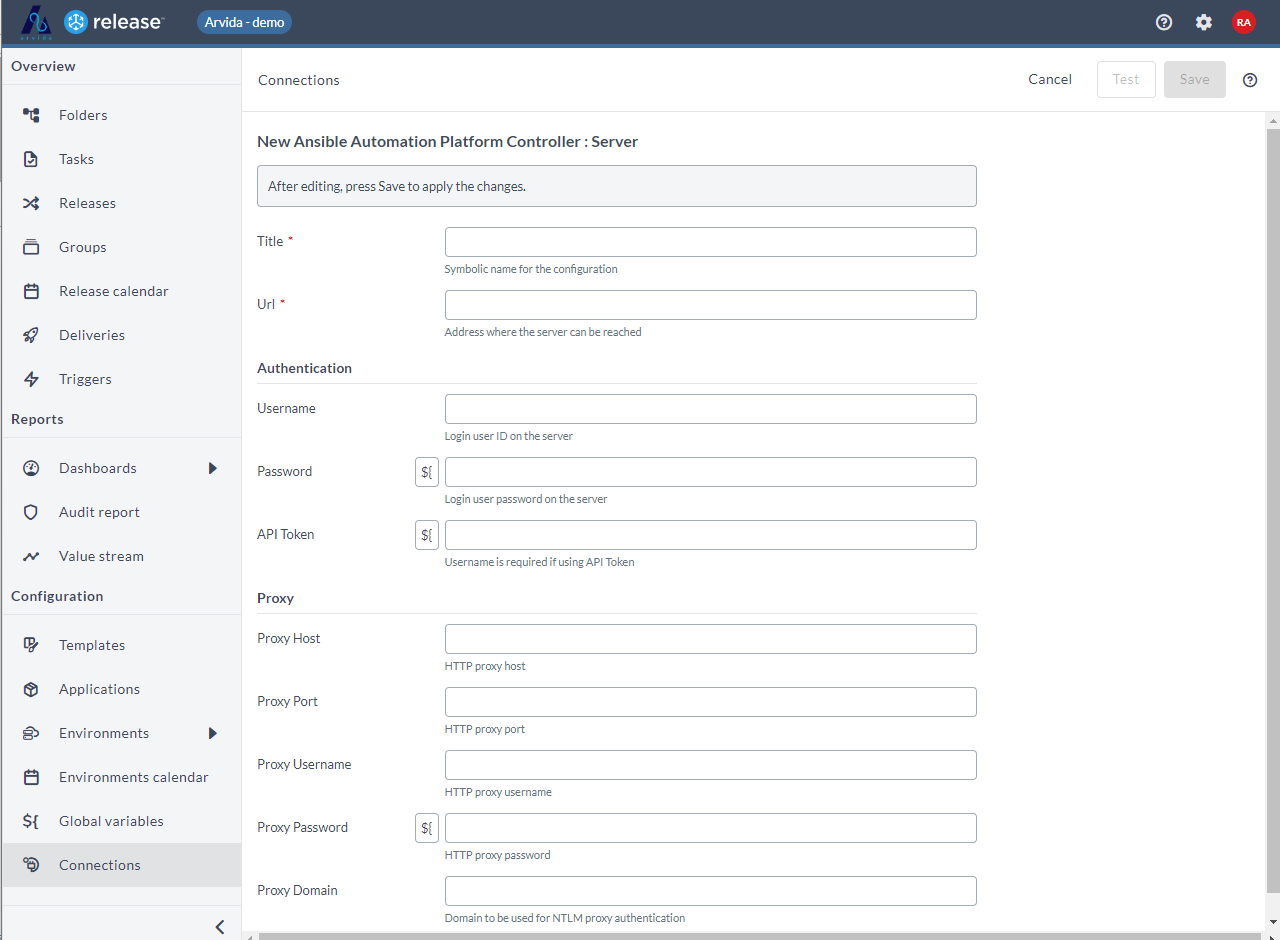Click the Arvida - demo workspace badge
This screenshot has width=1280, height=940.
(244, 21)
